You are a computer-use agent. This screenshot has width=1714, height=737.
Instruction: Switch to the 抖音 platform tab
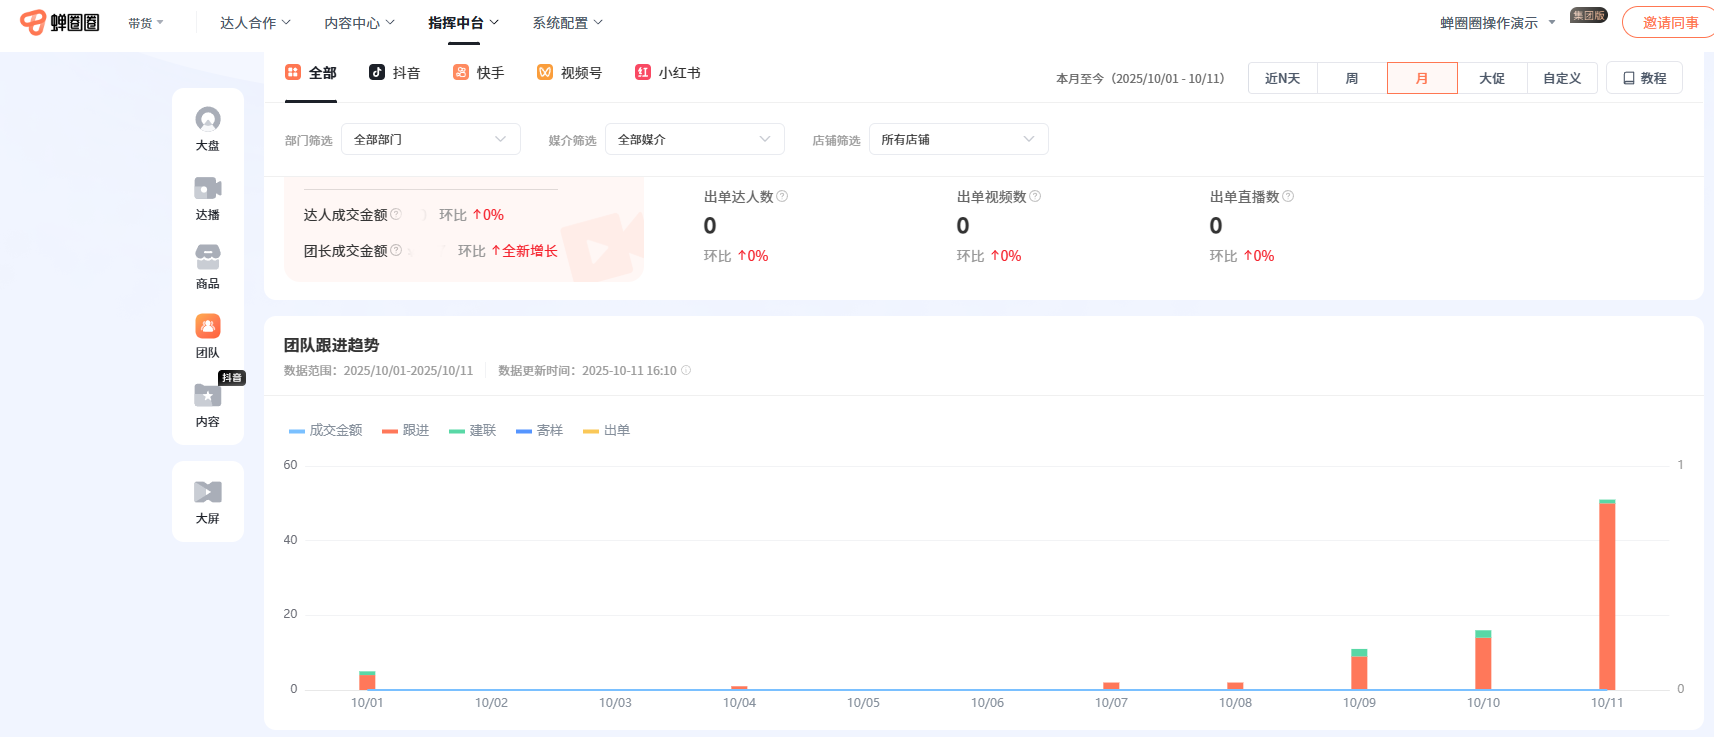(x=395, y=73)
